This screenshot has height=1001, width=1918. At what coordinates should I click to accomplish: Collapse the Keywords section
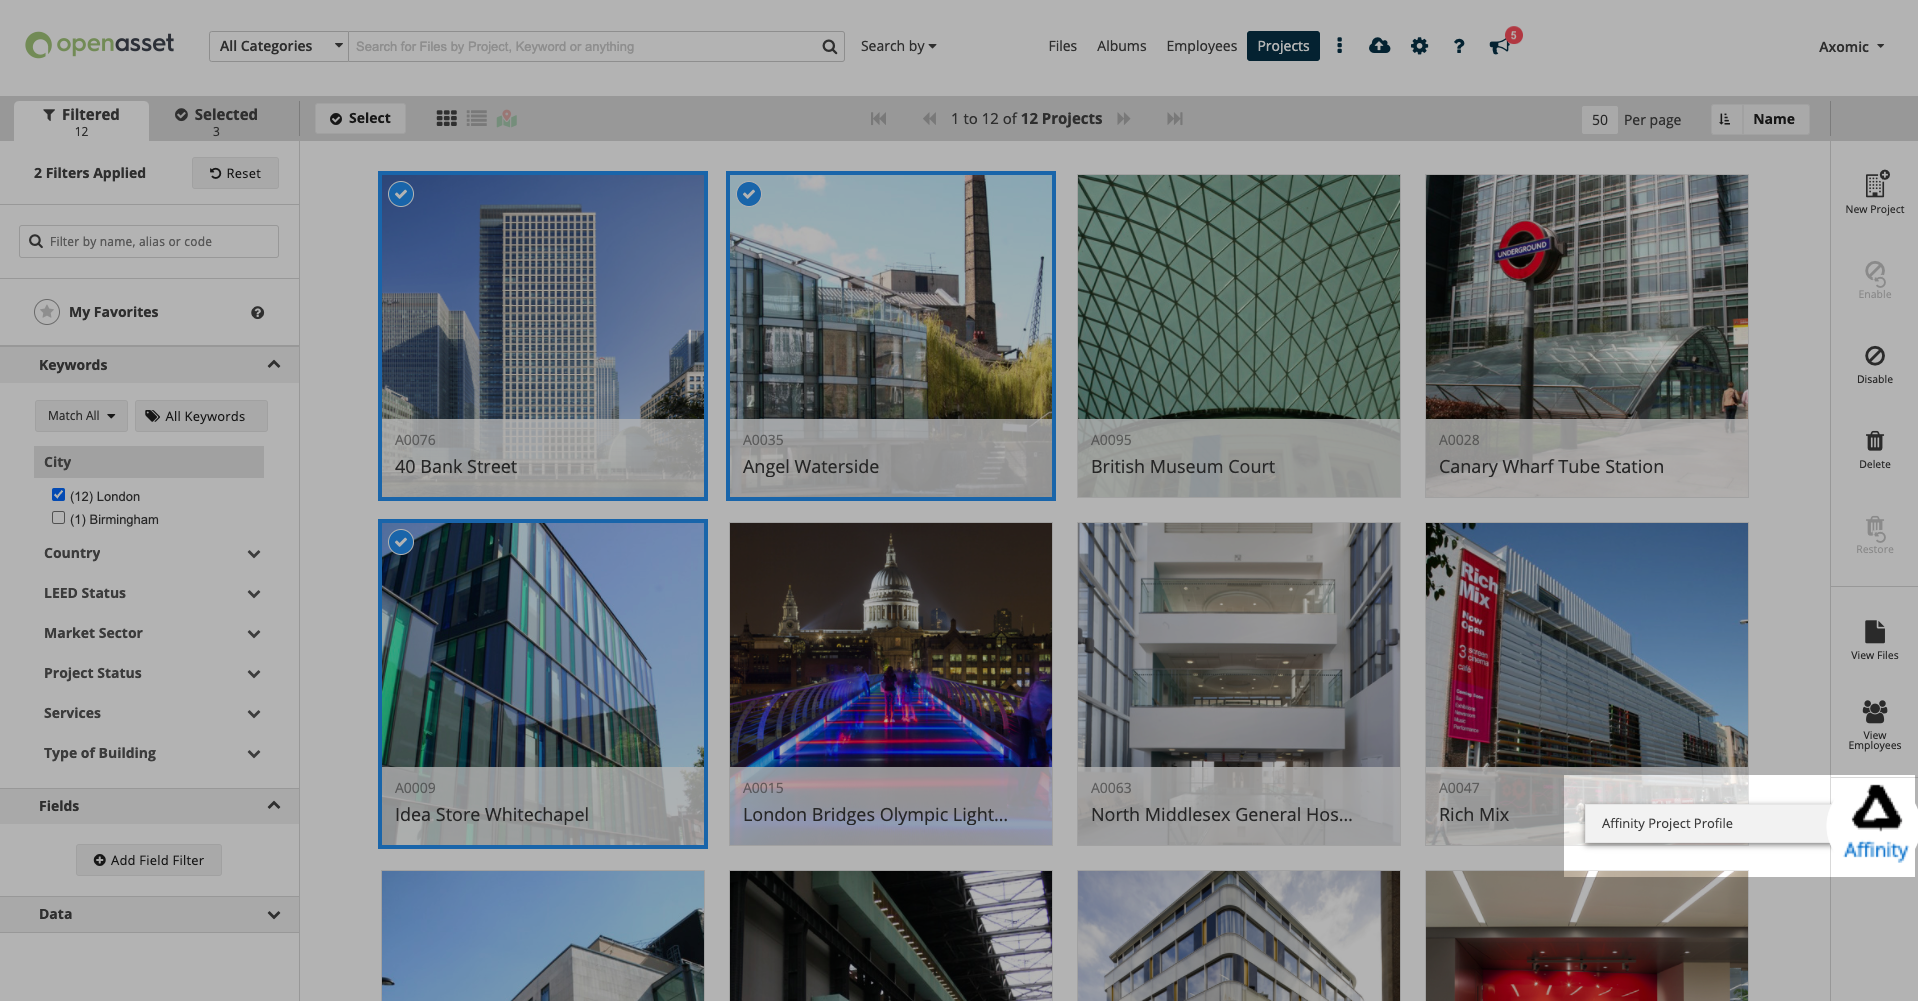[x=274, y=365]
